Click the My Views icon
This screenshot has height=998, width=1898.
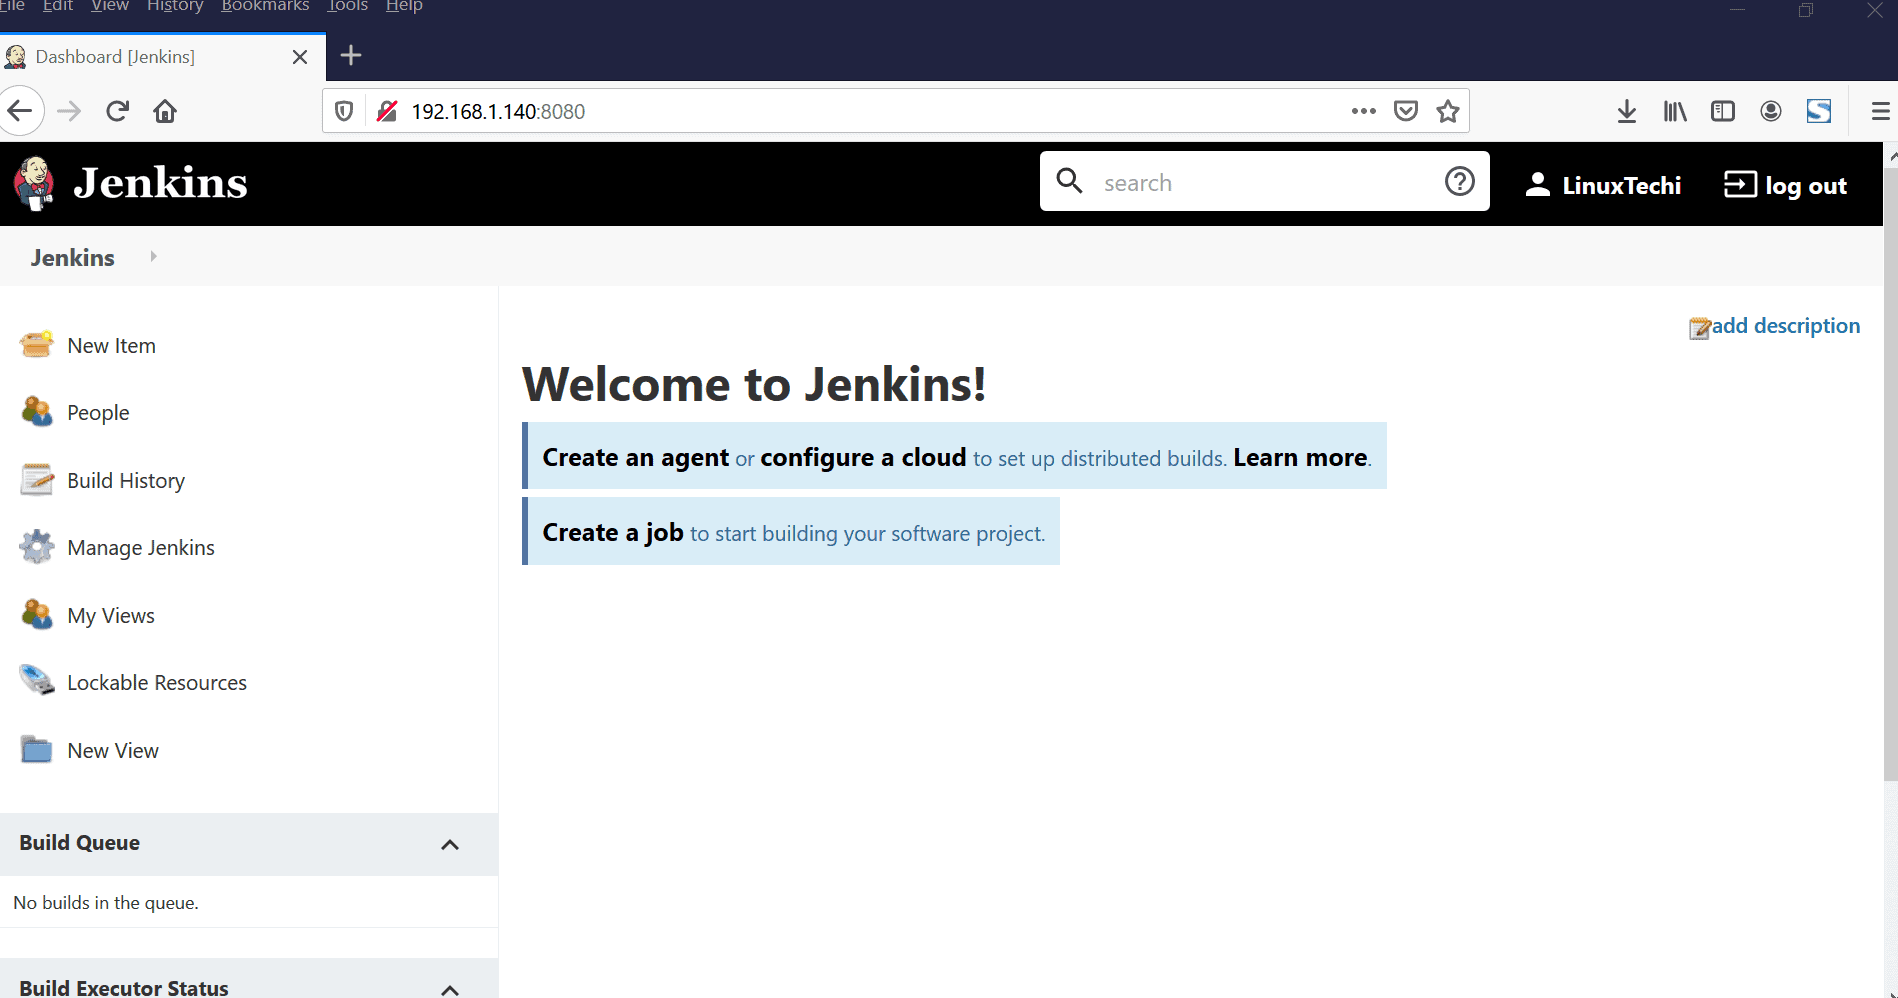[37, 615]
